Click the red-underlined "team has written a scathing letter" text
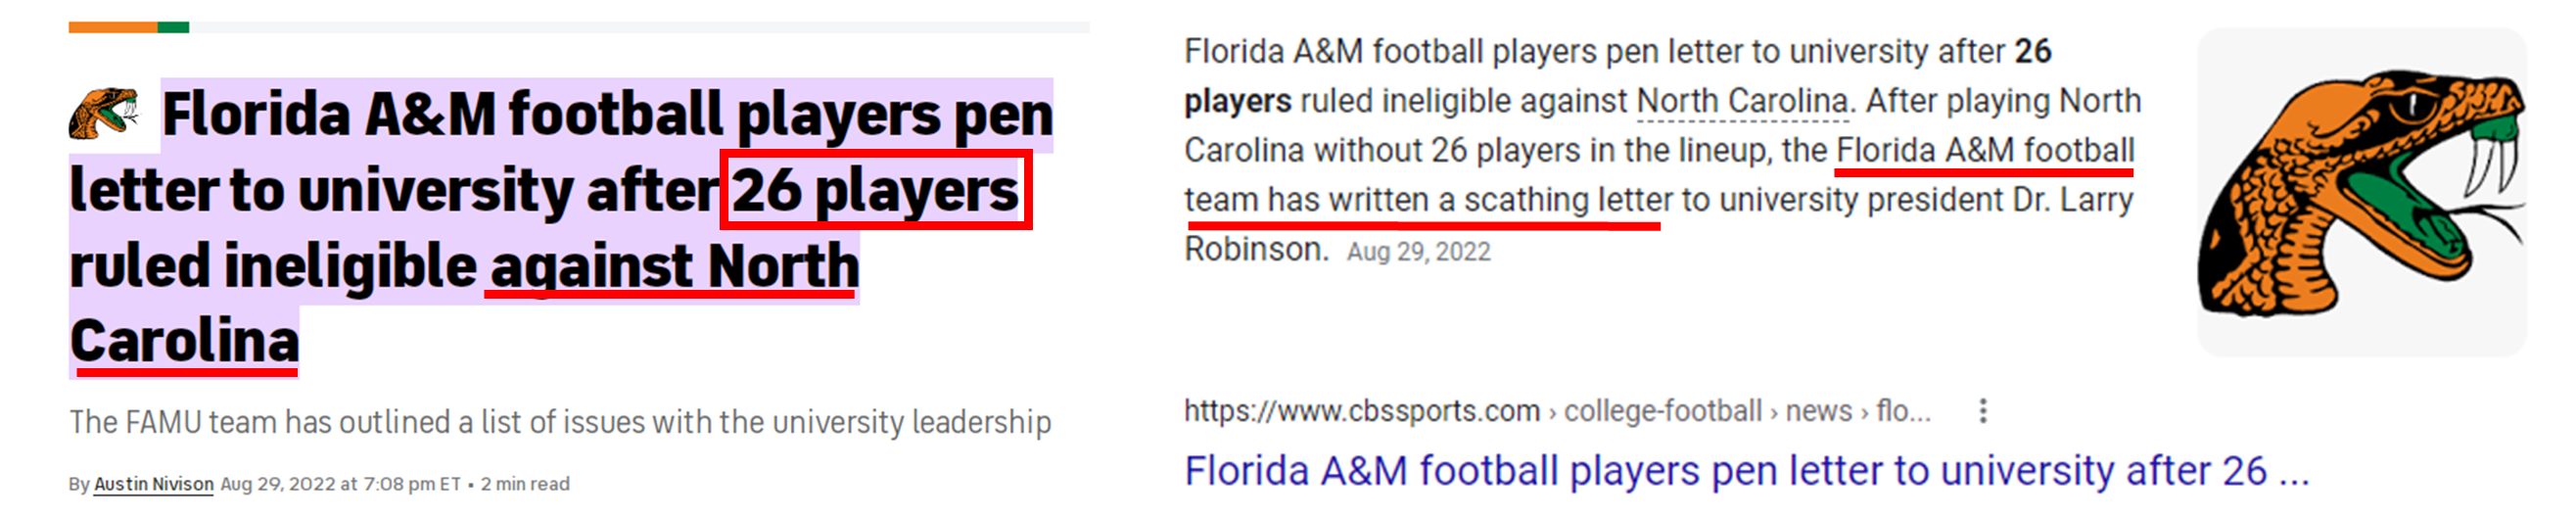 1427,200
